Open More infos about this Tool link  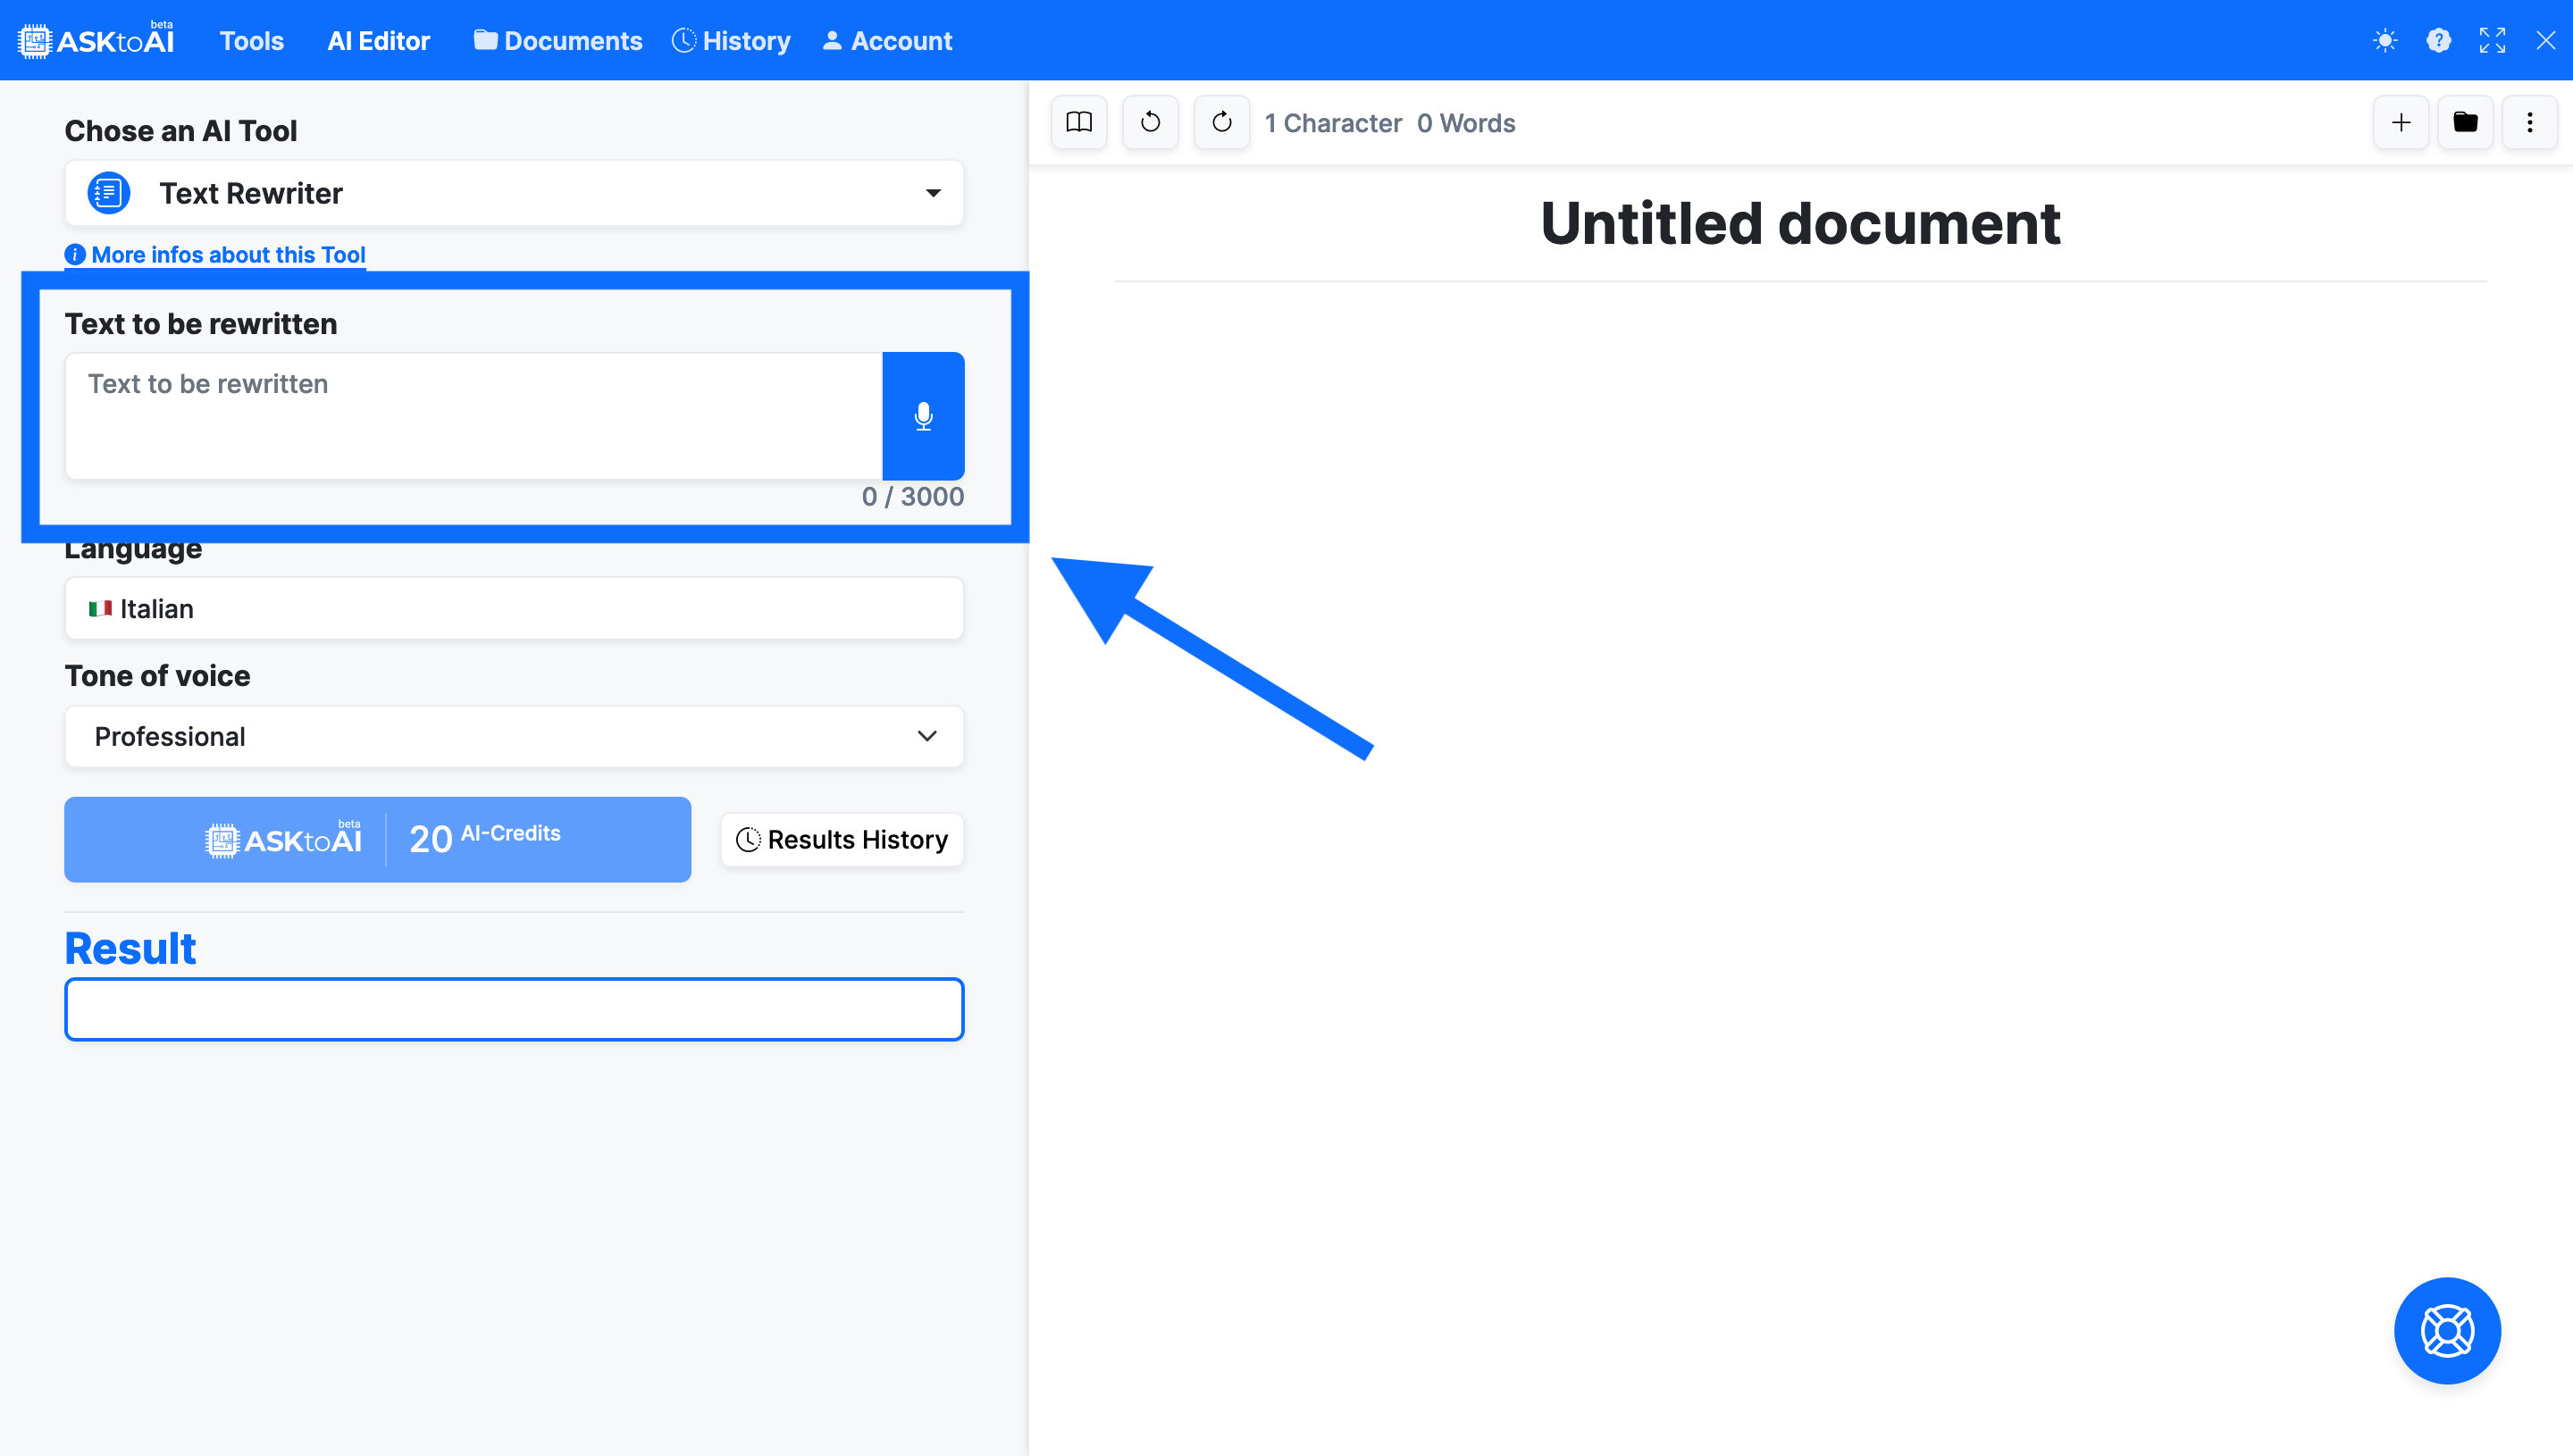tap(215, 255)
